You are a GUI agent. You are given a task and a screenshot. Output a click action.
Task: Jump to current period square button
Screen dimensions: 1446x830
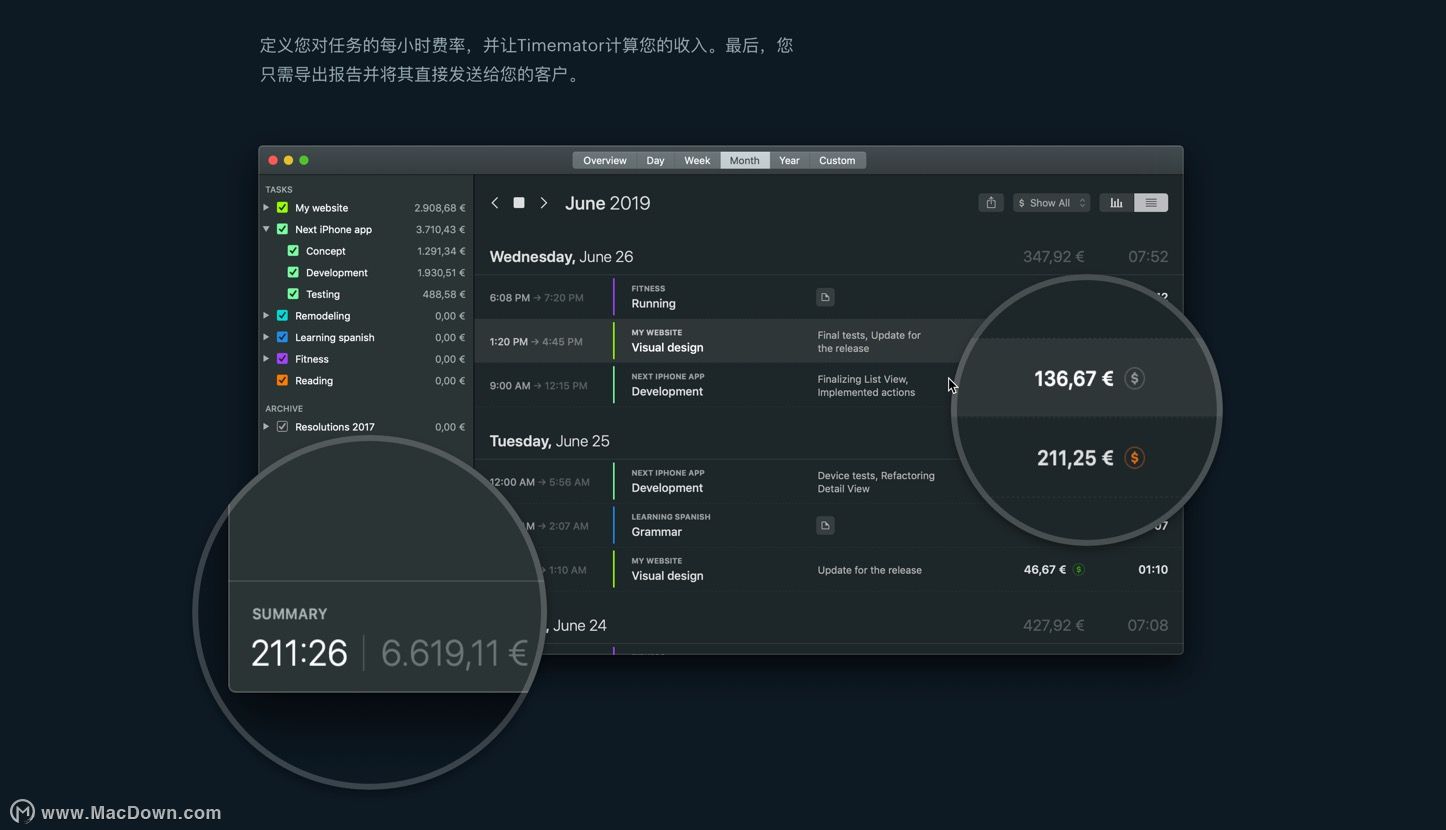[519, 203]
